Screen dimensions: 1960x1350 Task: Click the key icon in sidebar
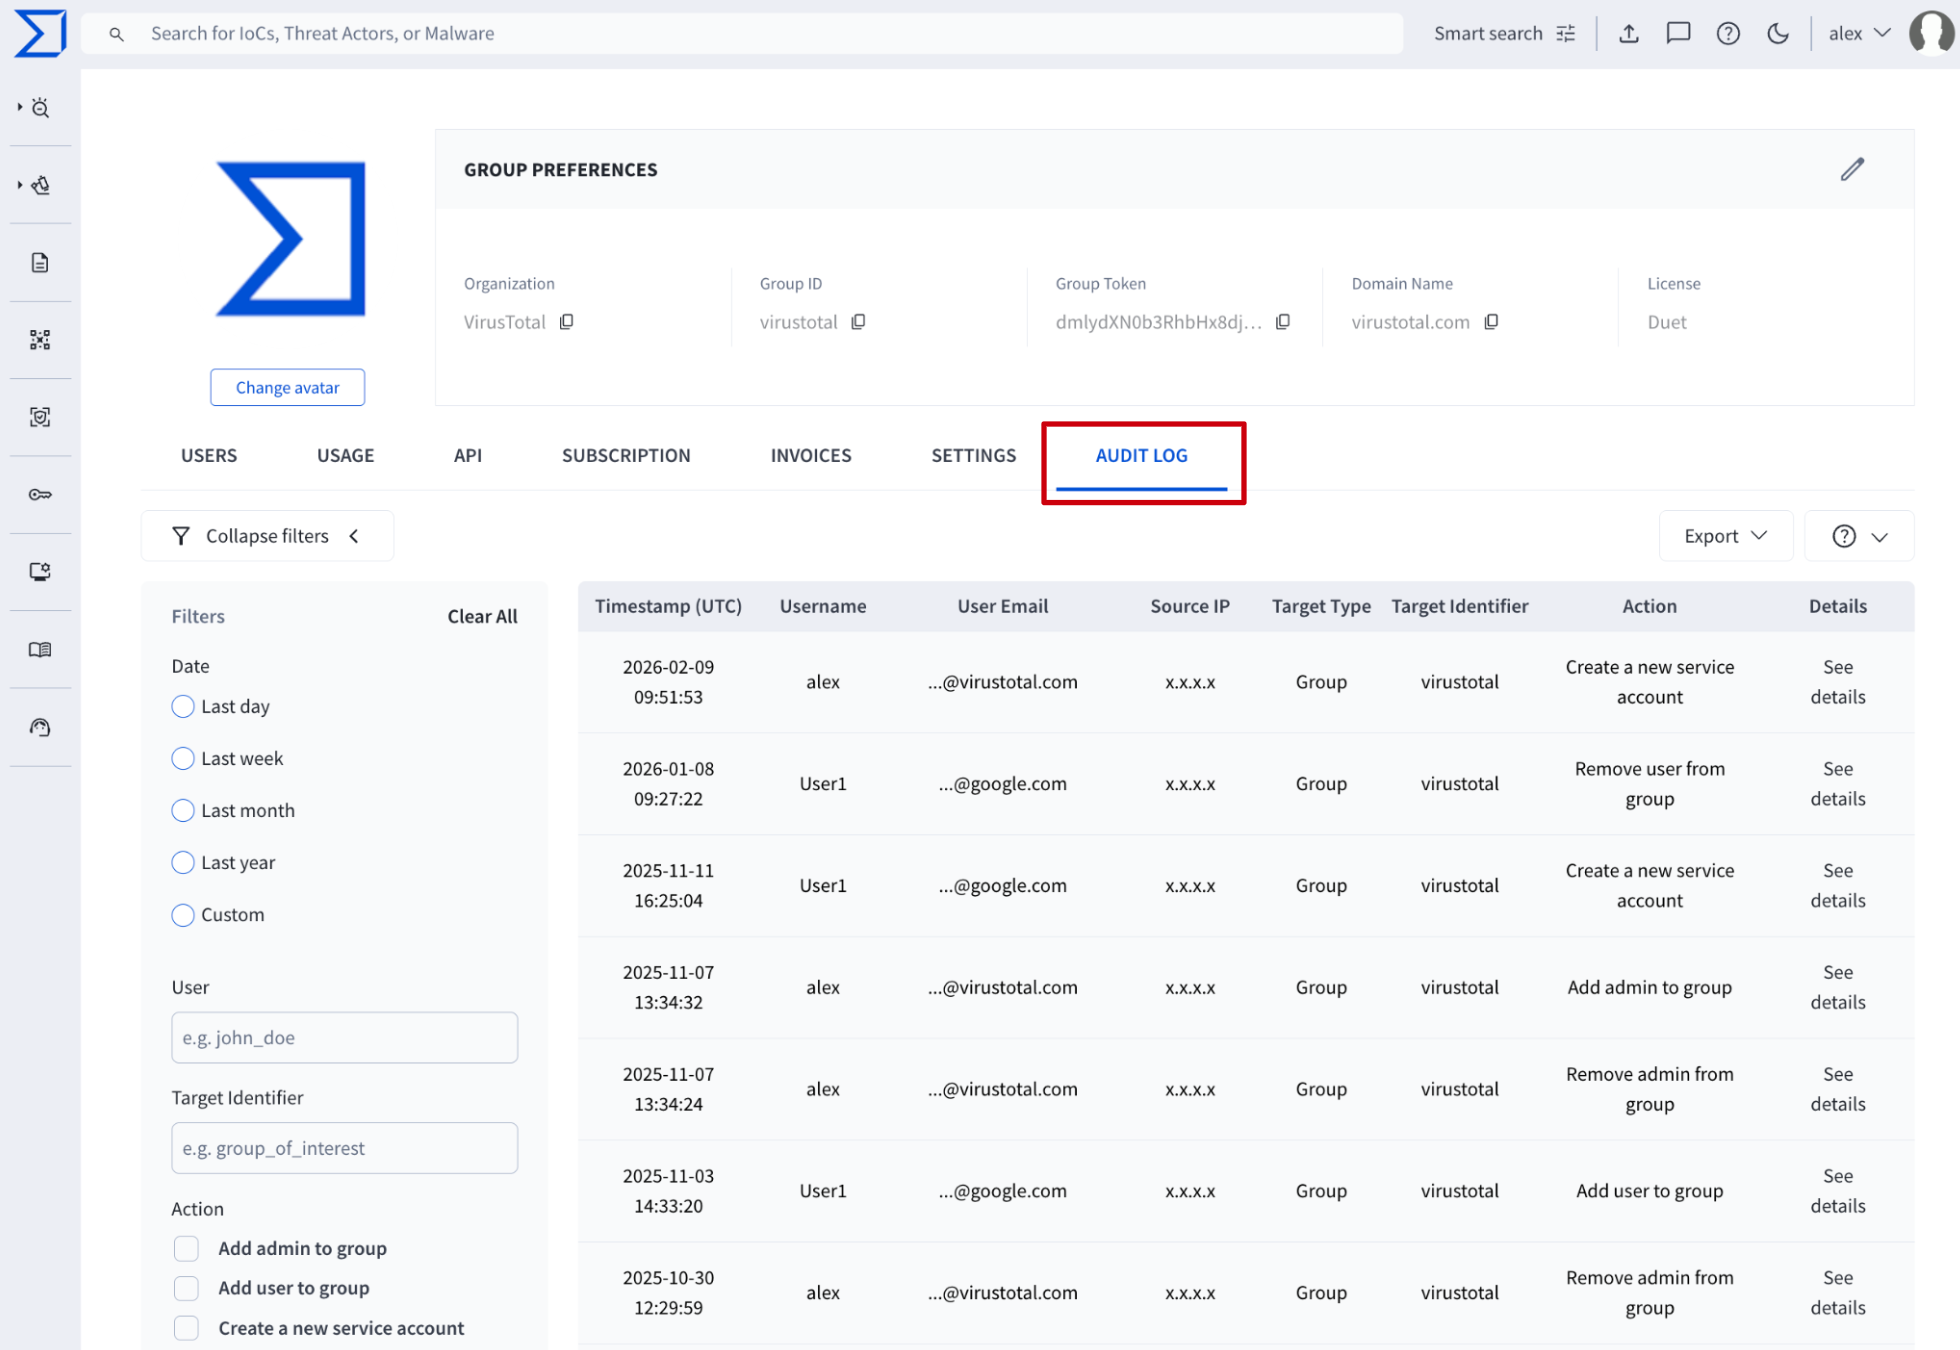coord(40,495)
